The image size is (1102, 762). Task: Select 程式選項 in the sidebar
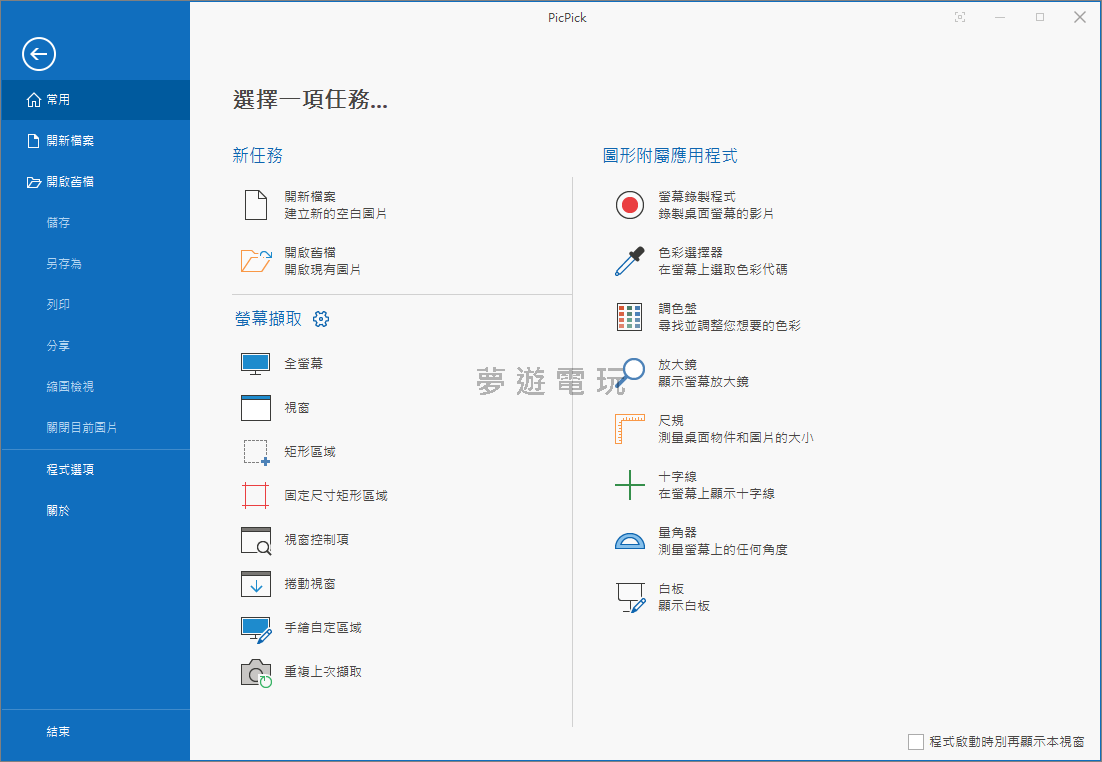tap(70, 469)
